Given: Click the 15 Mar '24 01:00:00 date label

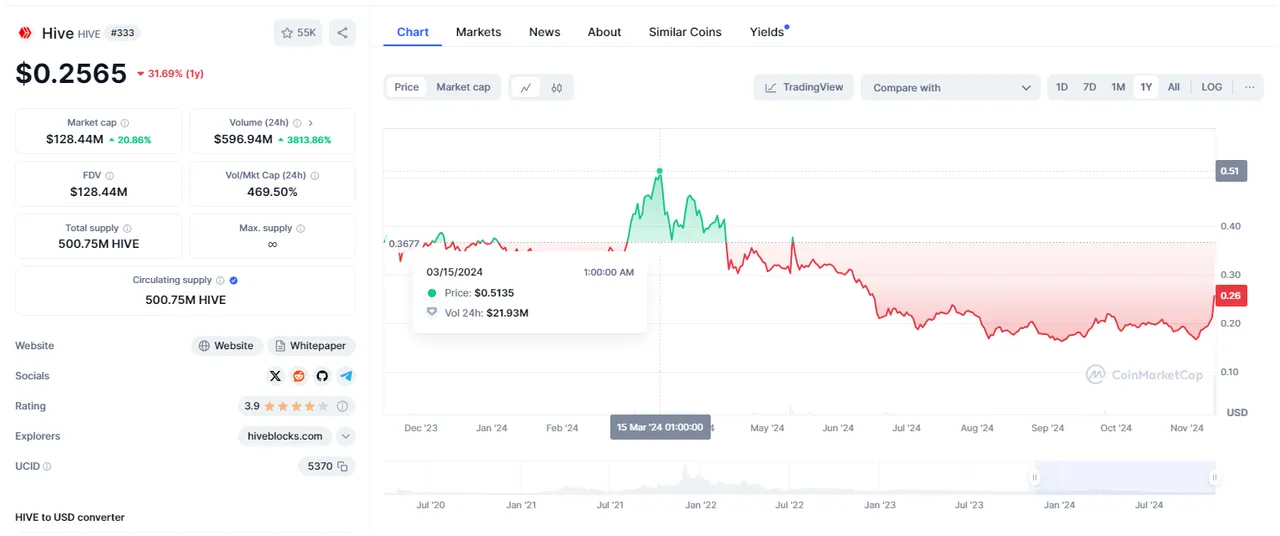Looking at the screenshot, I should pyautogui.click(x=660, y=427).
